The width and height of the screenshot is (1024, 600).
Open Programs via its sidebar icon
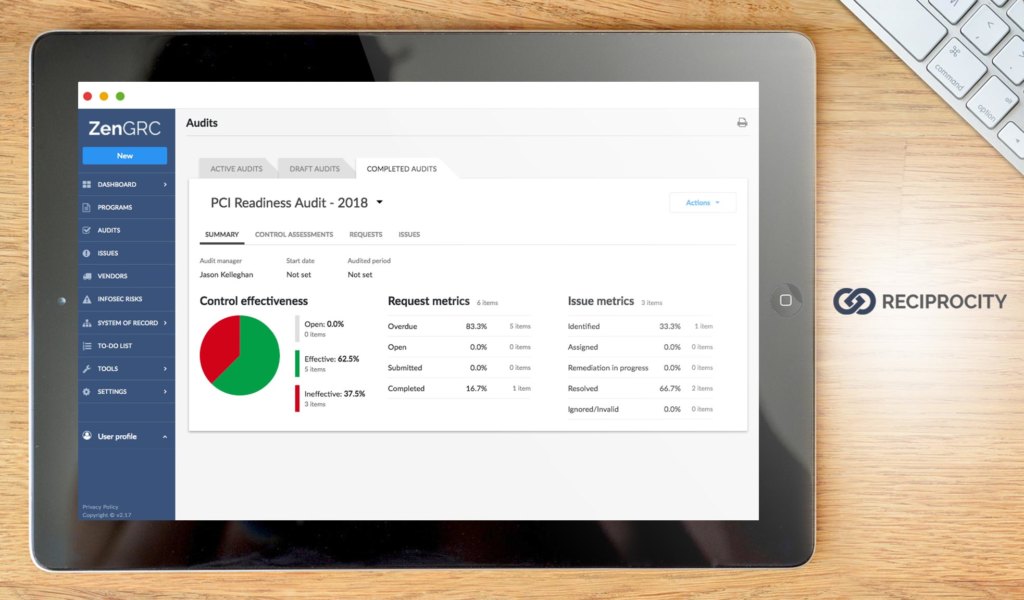(x=86, y=207)
